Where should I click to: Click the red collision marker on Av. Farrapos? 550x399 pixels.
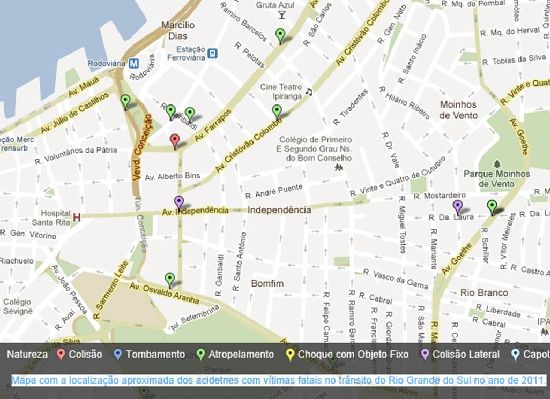175,142
